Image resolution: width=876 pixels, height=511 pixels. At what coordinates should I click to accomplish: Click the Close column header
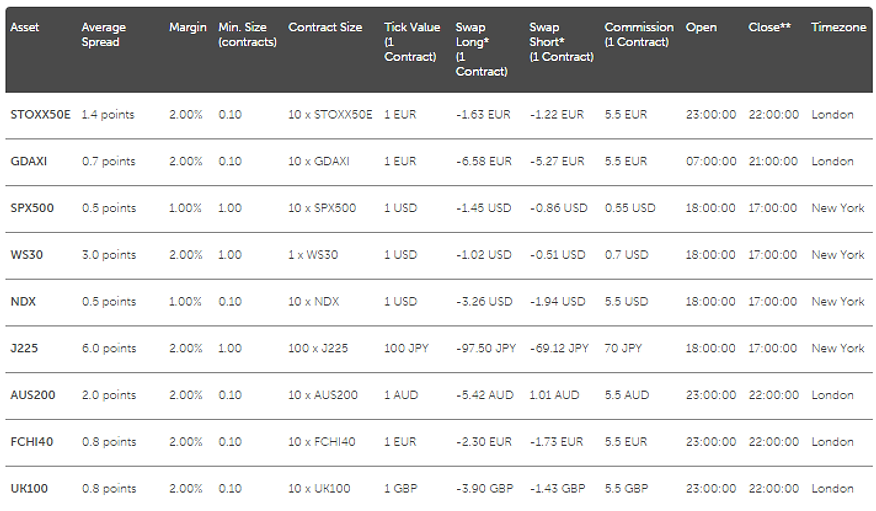point(769,28)
